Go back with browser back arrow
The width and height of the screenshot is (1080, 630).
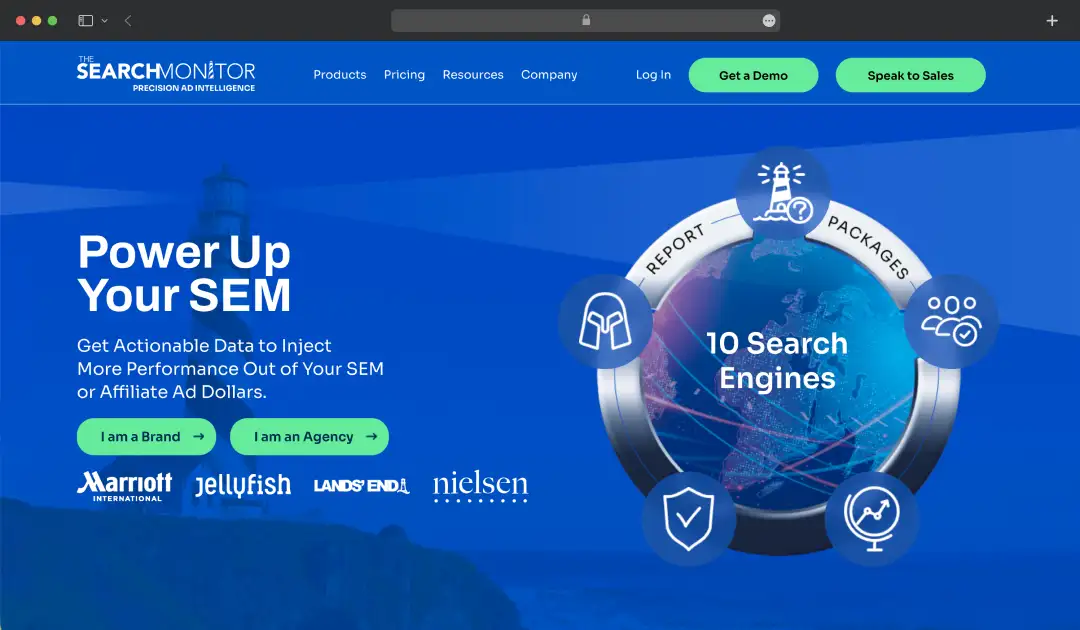coord(128,21)
